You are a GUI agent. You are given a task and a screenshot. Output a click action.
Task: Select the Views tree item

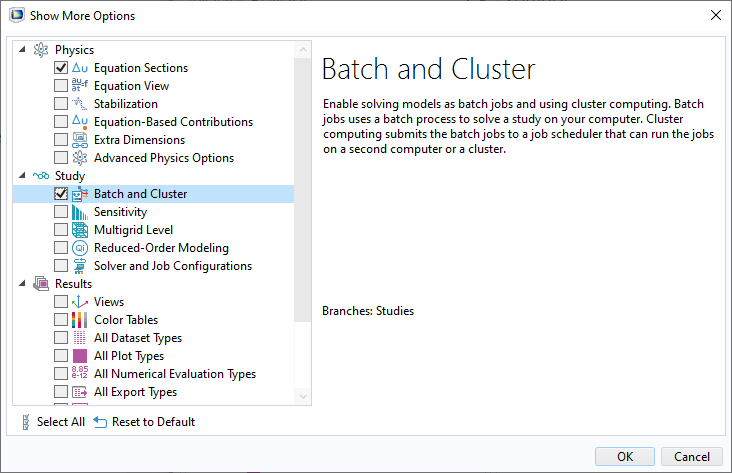[x=109, y=302]
